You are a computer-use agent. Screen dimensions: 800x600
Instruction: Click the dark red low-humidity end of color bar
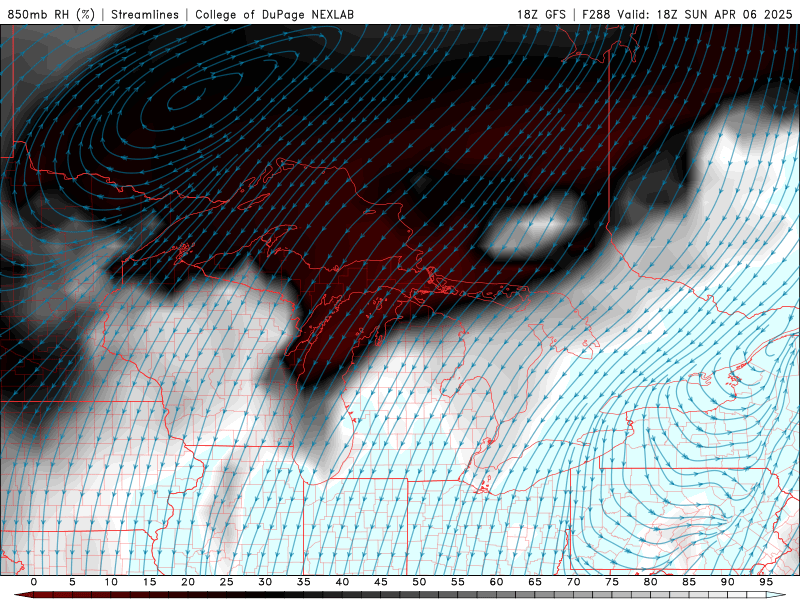26,595
